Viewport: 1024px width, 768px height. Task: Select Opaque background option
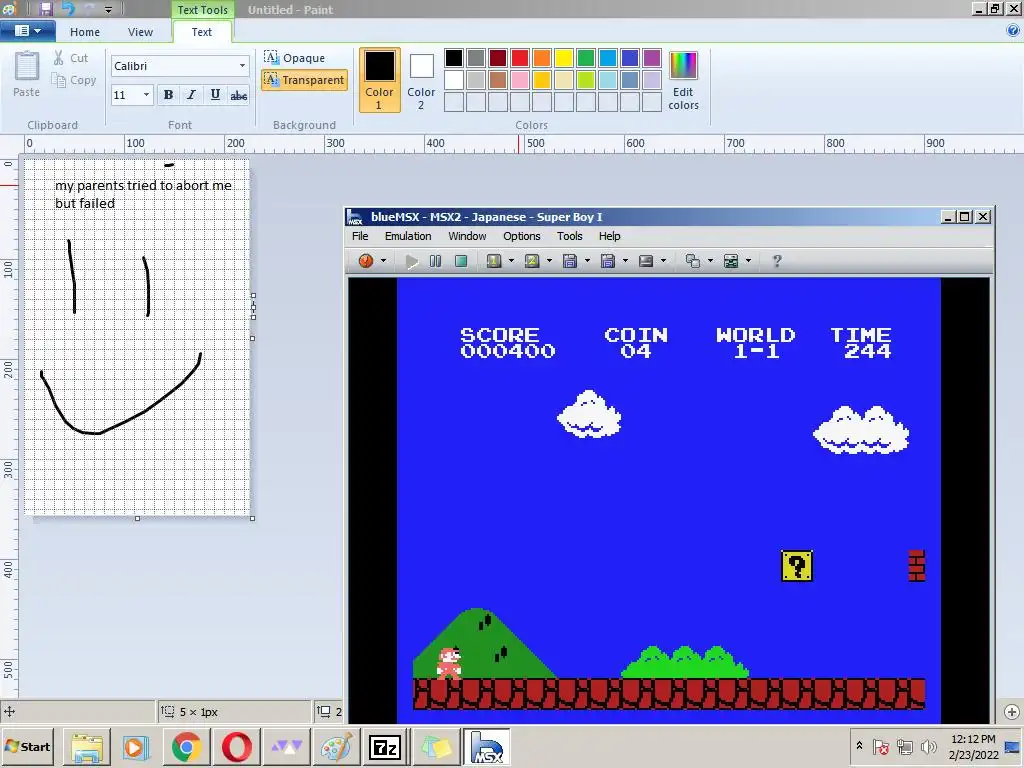click(295, 57)
